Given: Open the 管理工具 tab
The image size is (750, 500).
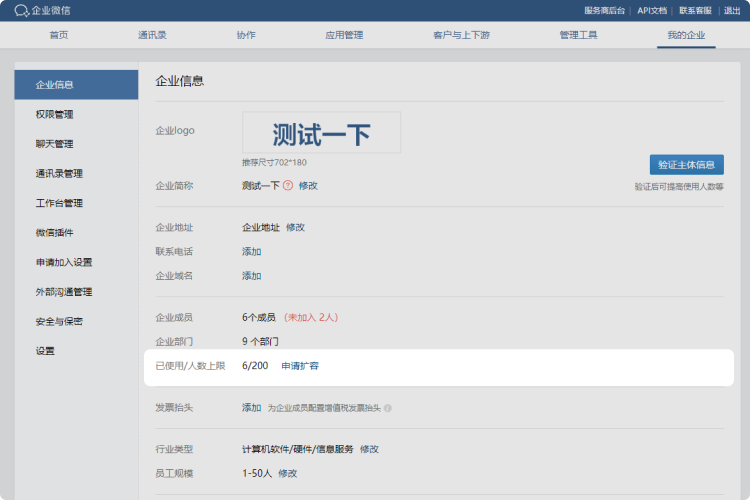Looking at the screenshot, I should pyautogui.click(x=578, y=35).
